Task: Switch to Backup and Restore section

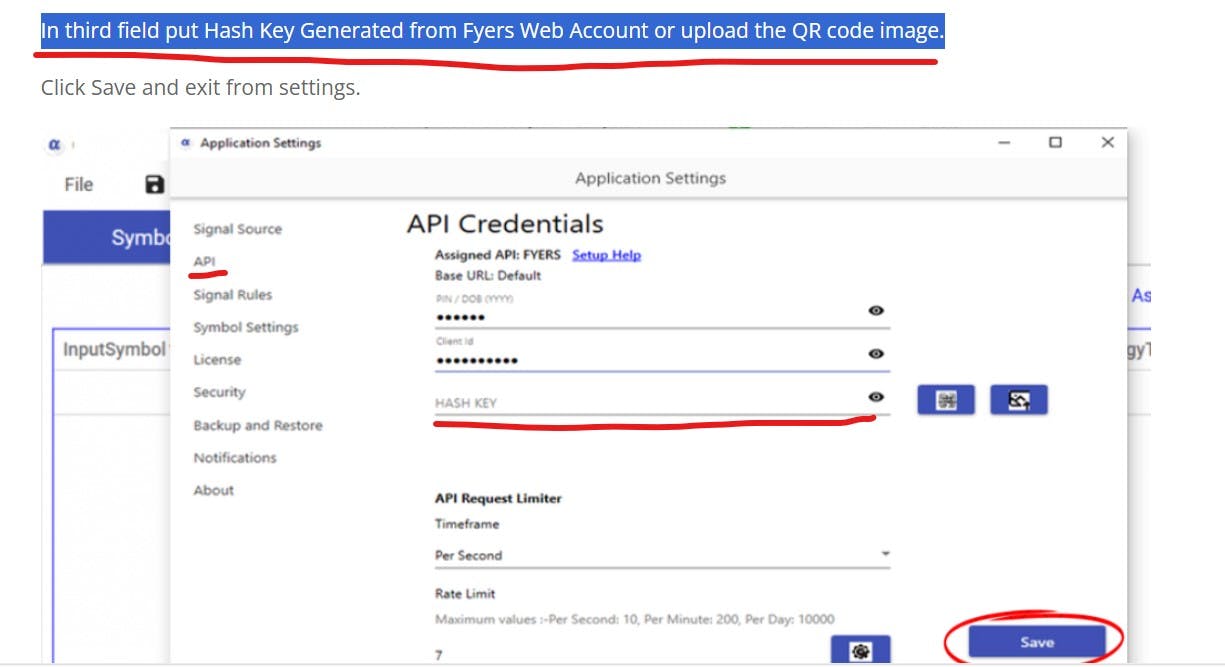Action: coord(257,425)
